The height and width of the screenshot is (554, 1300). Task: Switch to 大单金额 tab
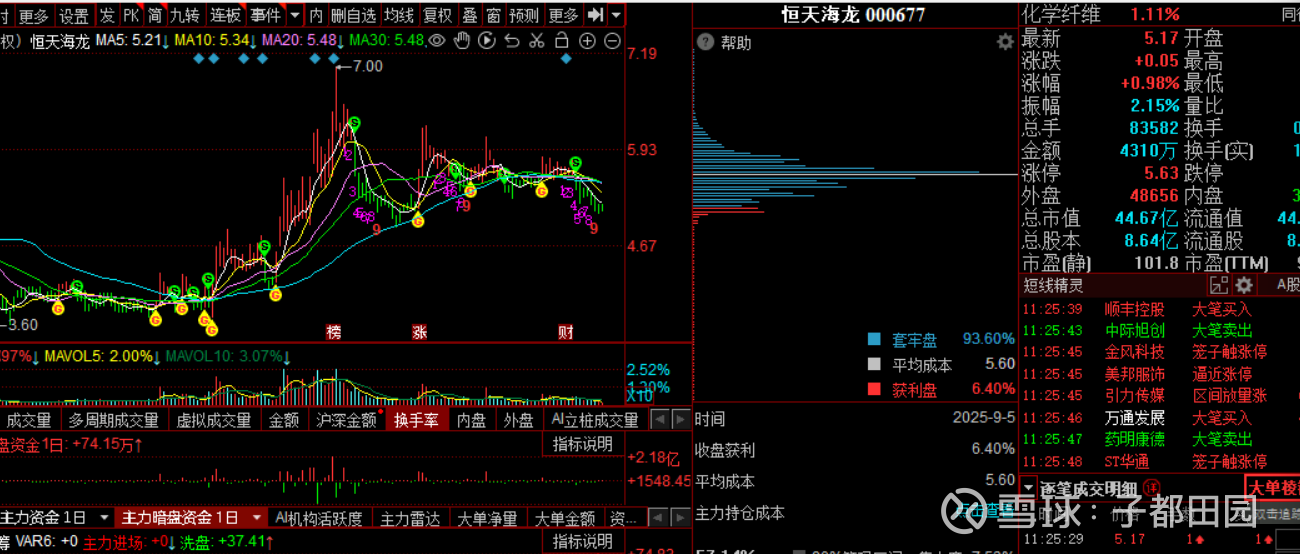pyautogui.click(x=564, y=517)
